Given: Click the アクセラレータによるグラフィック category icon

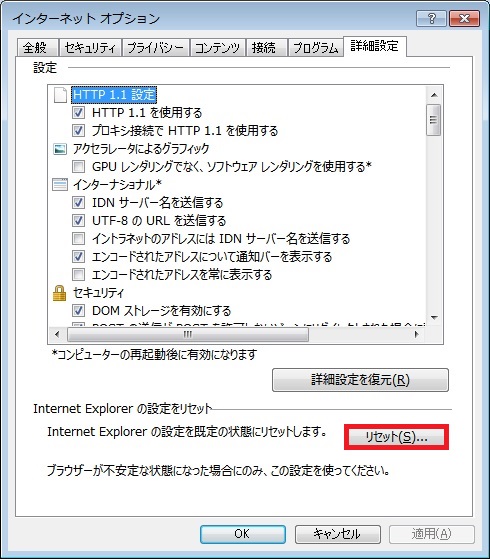Looking at the screenshot, I should 60,149.
